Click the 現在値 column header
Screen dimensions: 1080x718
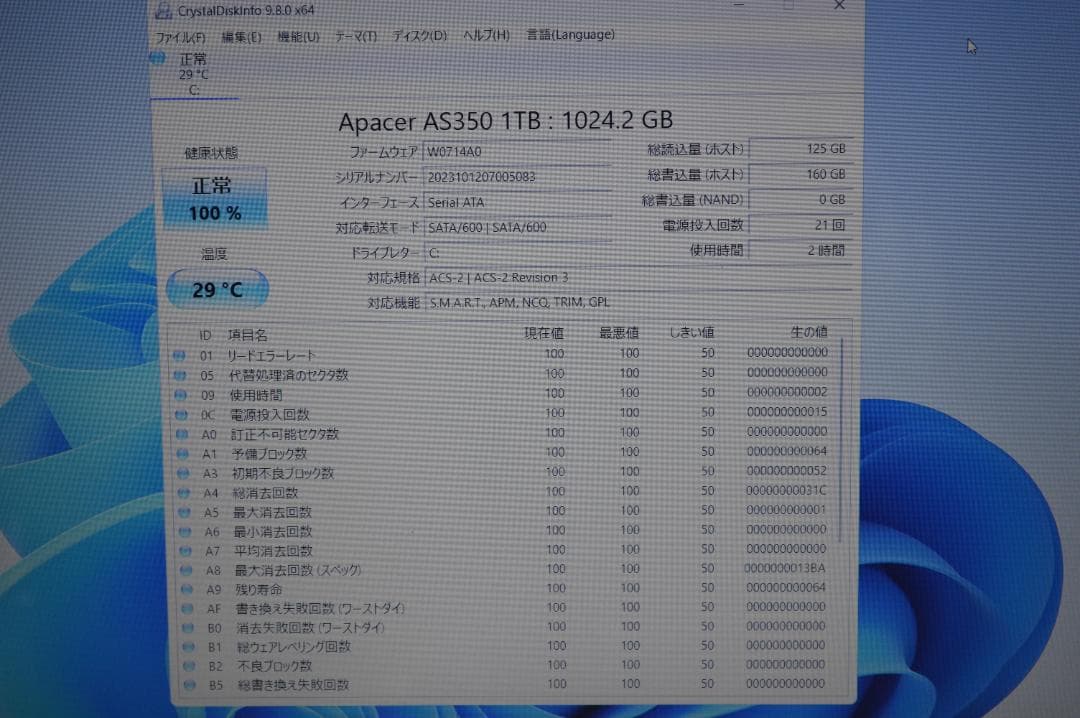tap(543, 334)
